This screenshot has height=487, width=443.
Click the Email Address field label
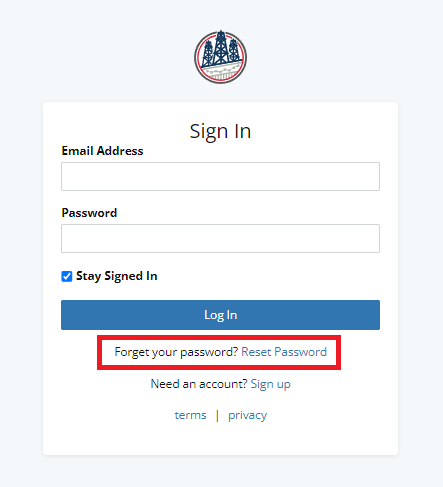coord(102,151)
